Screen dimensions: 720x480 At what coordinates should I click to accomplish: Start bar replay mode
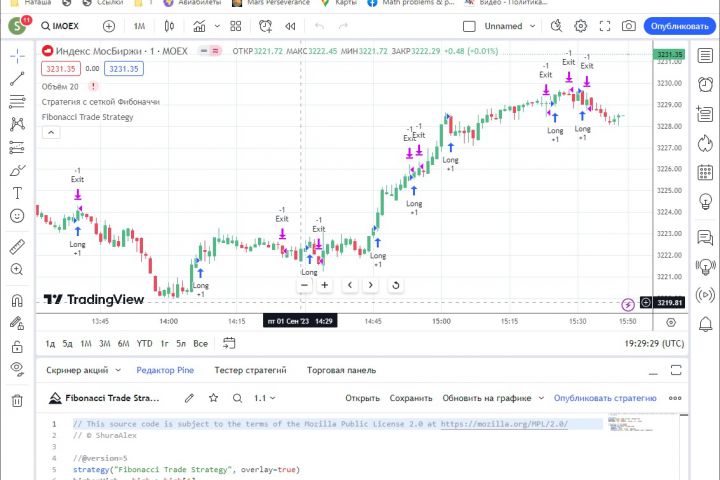(x=290, y=26)
